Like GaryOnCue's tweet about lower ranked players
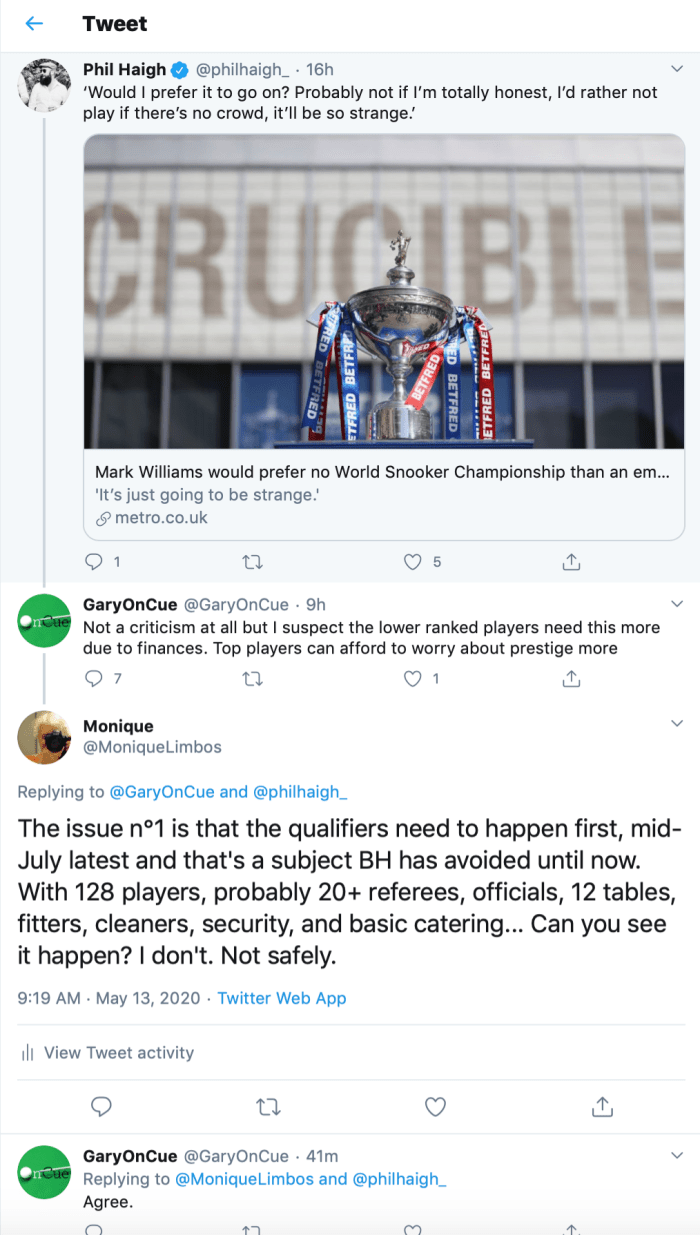The width and height of the screenshot is (700, 1235). 412,679
